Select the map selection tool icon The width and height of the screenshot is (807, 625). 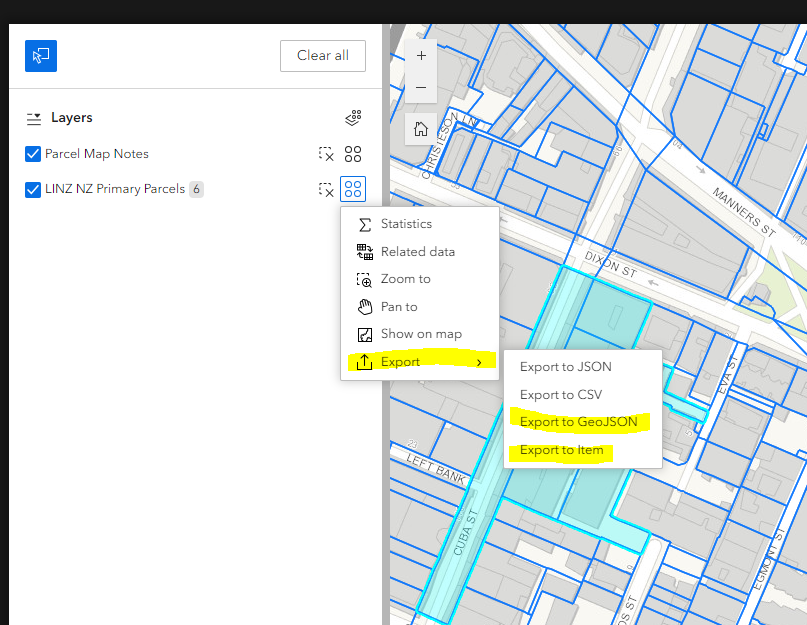pyautogui.click(x=40, y=56)
